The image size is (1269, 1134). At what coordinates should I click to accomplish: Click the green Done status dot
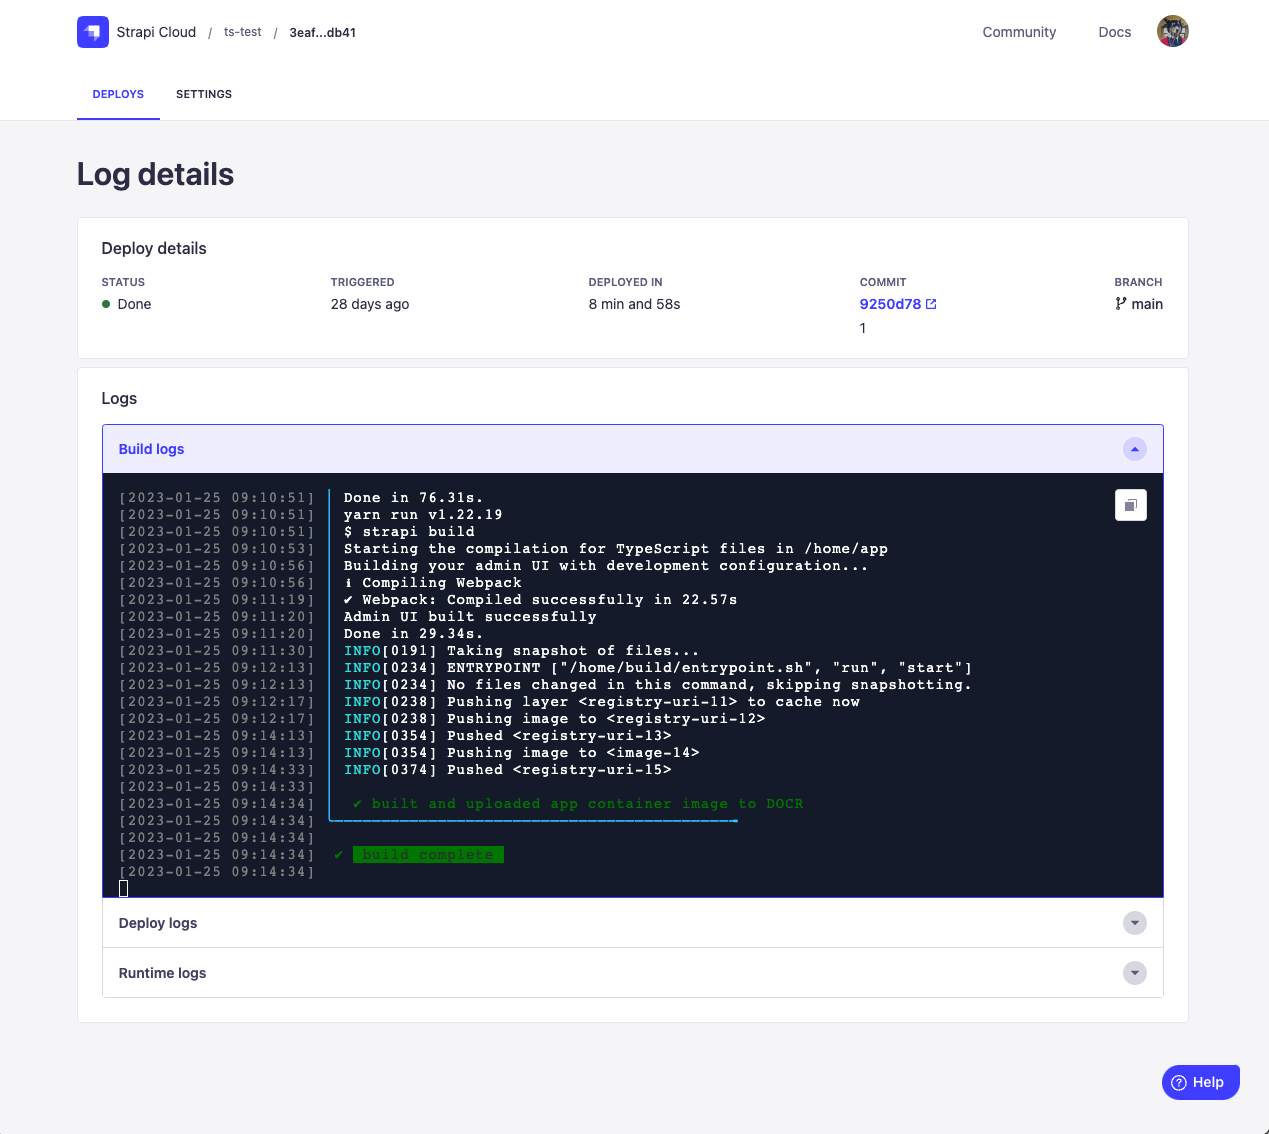[x=106, y=304]
